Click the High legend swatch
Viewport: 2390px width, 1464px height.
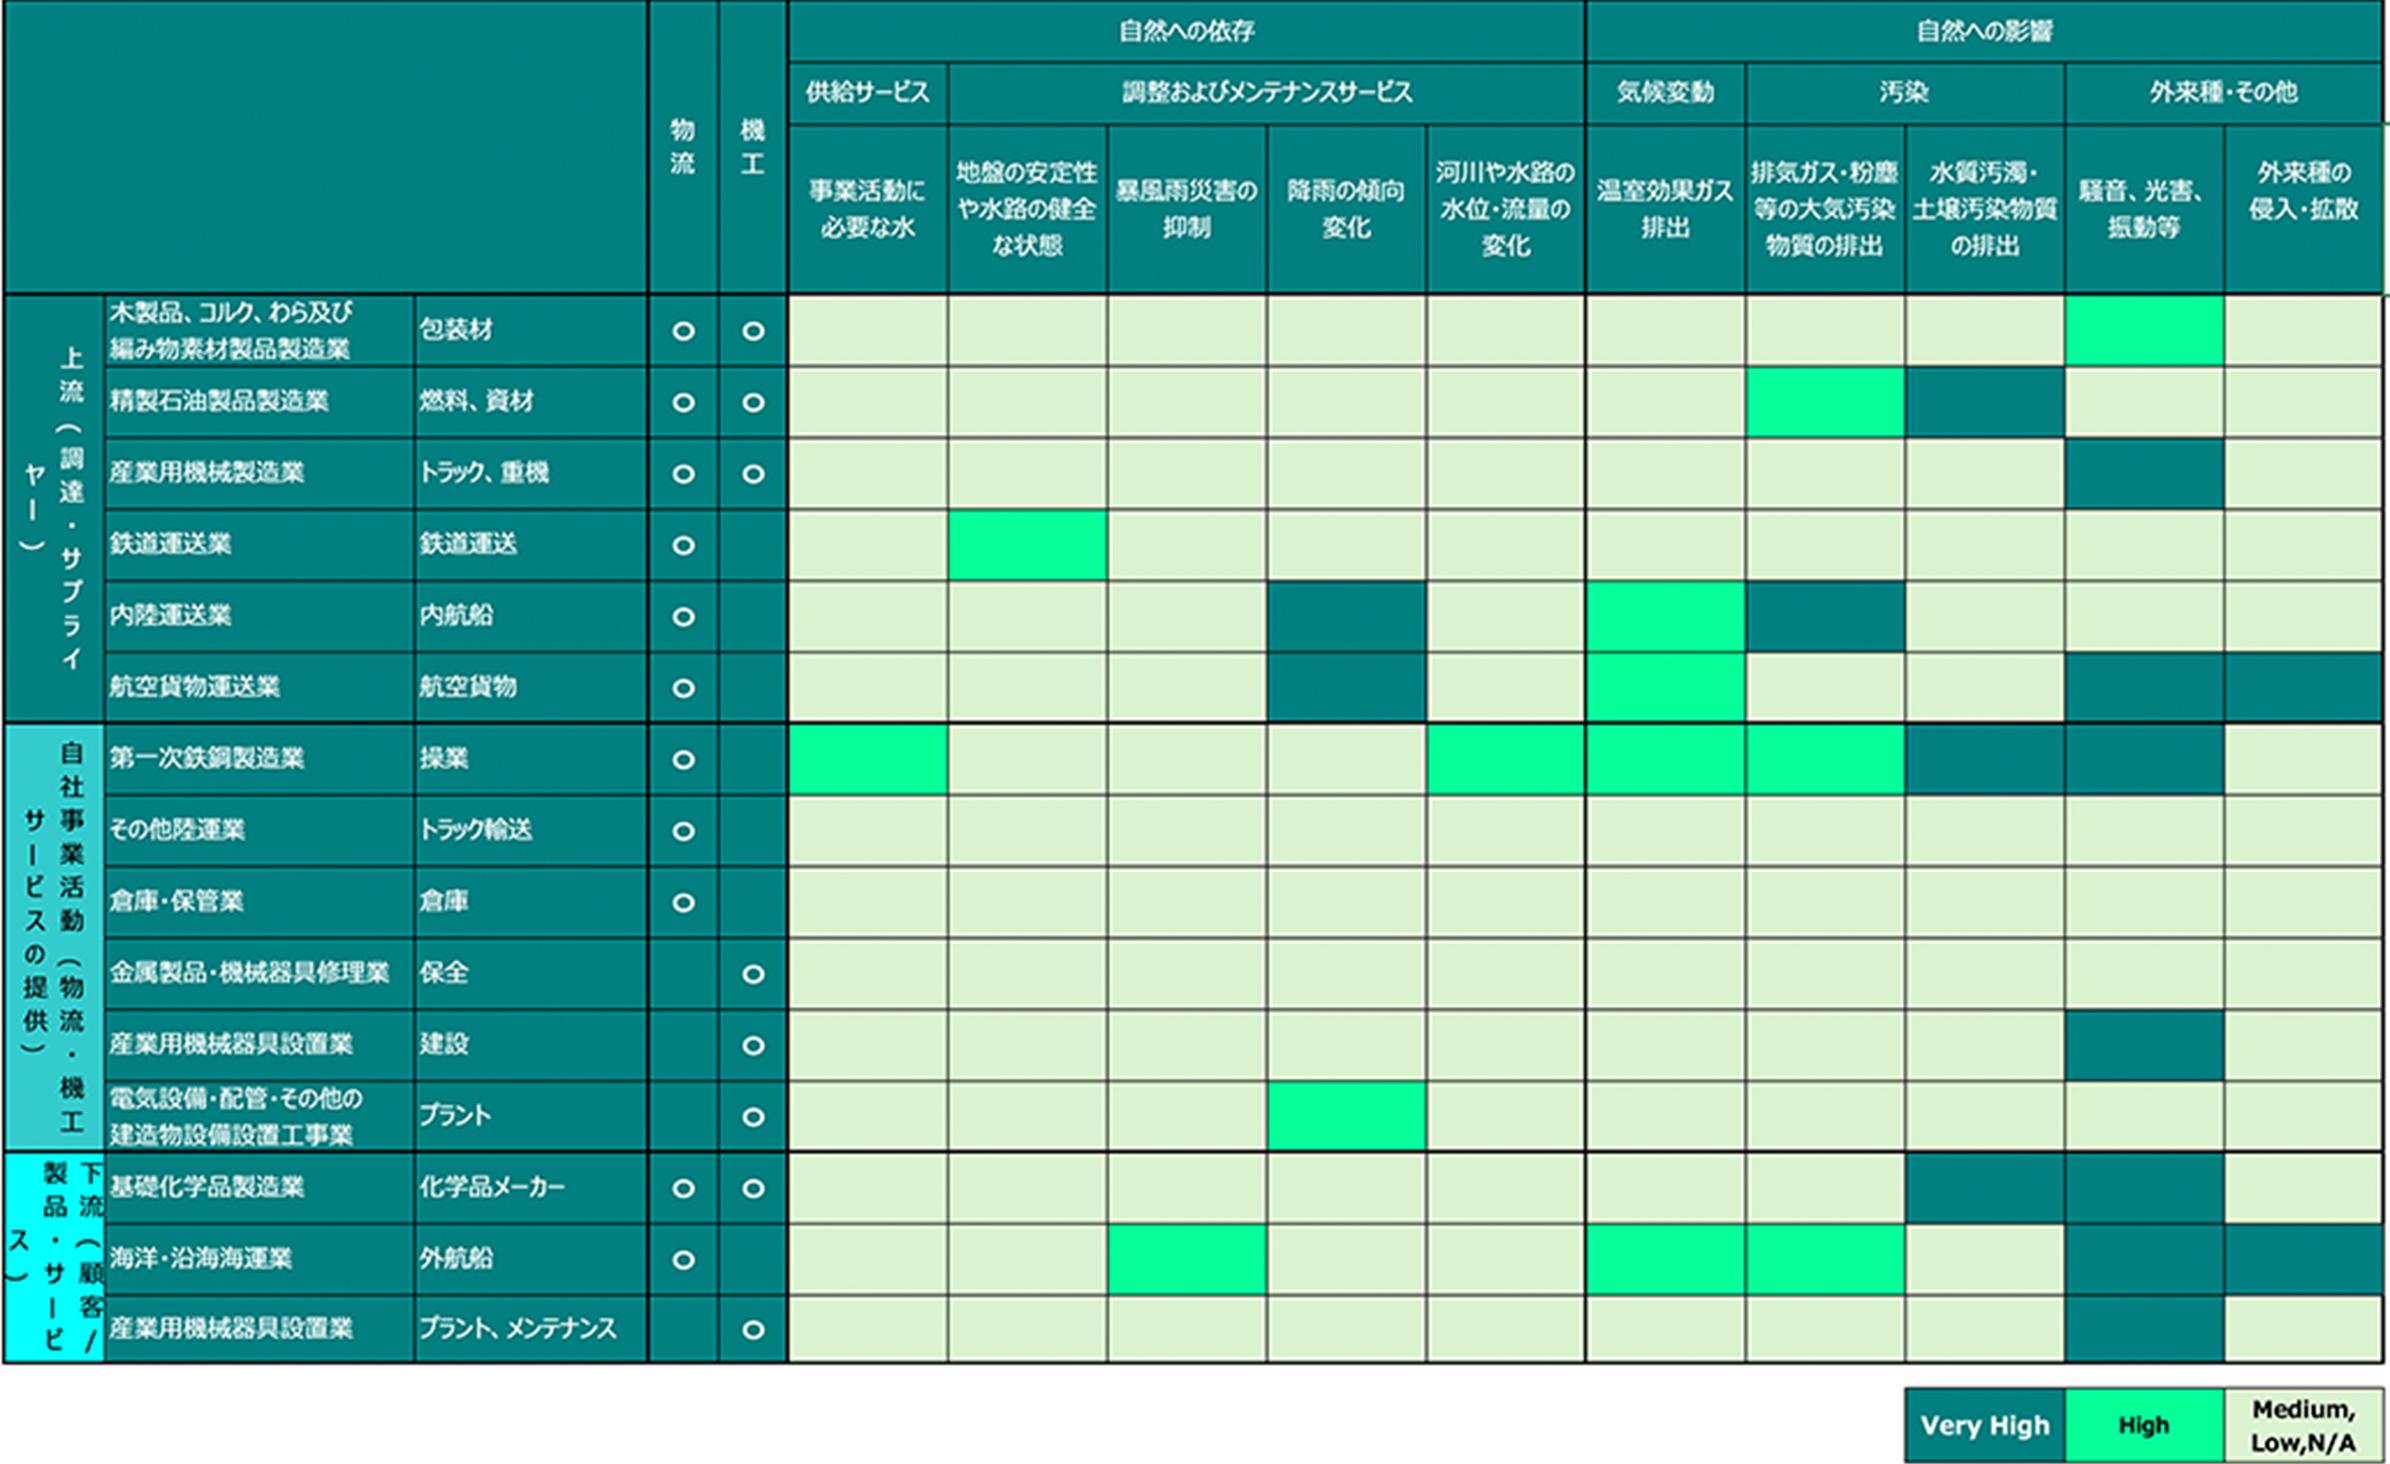2143,1425
